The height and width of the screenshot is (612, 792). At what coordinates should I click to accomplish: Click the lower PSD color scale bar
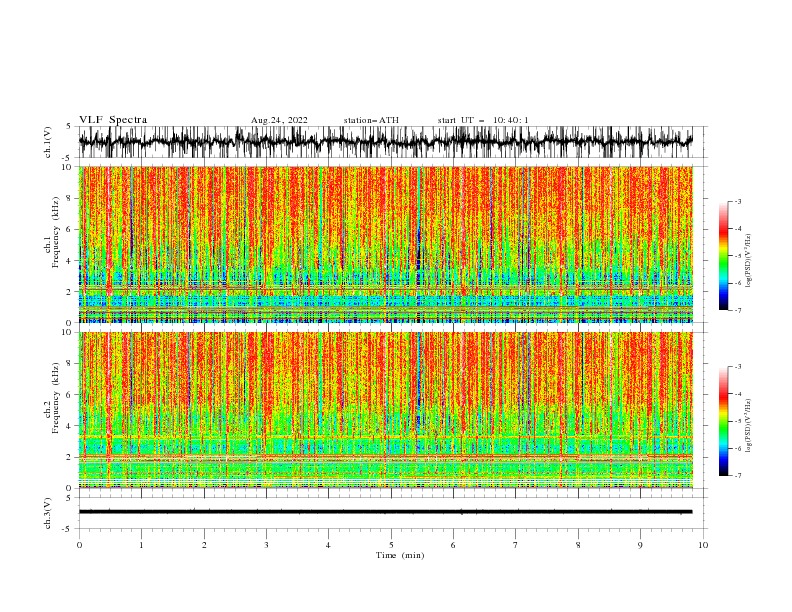(x=723, y=421)
